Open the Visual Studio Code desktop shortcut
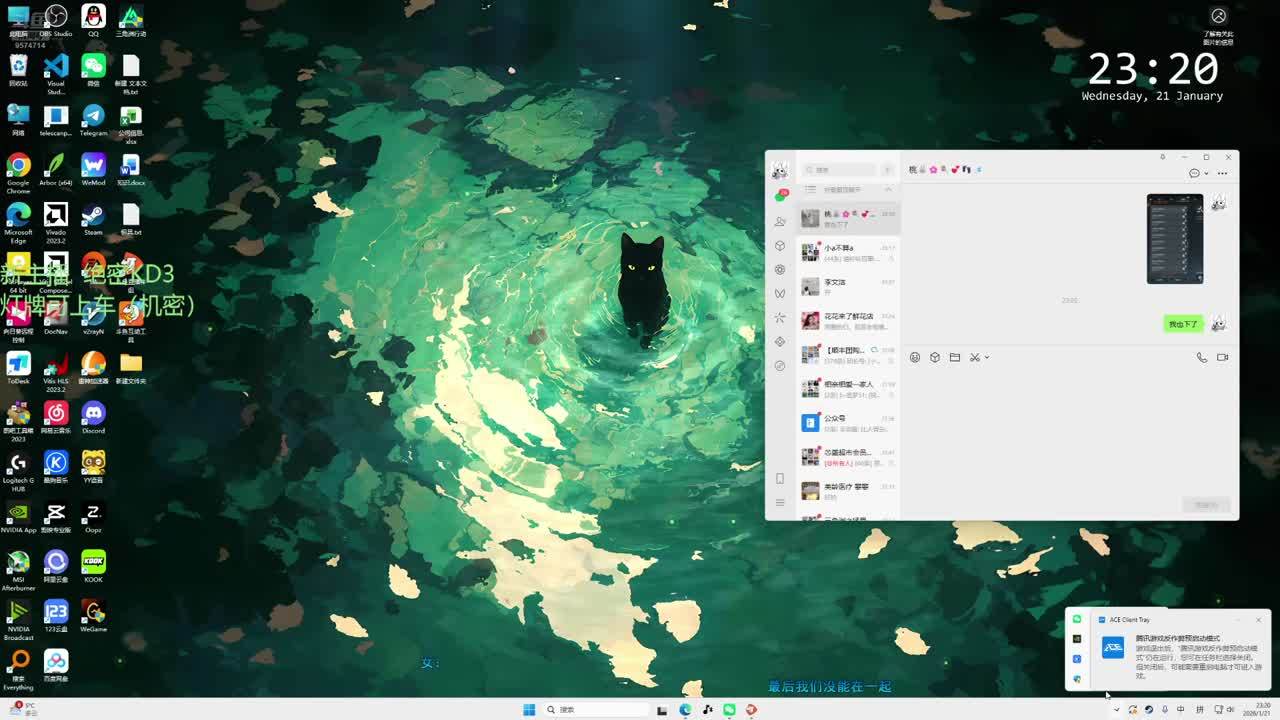Screen dimensions: 1280x720 (x=56, y=72)
